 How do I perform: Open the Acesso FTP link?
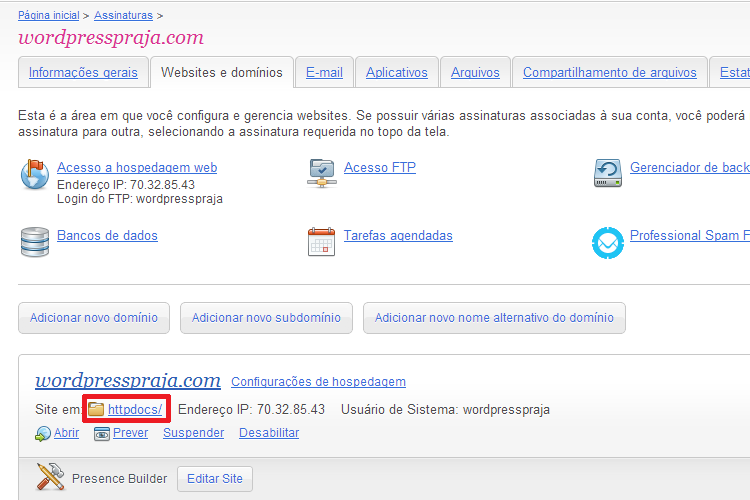pos(380,167)
